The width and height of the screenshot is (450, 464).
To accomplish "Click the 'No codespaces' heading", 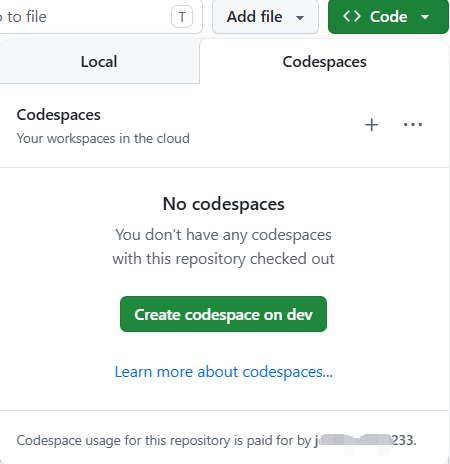I will [x=224, y=204].
